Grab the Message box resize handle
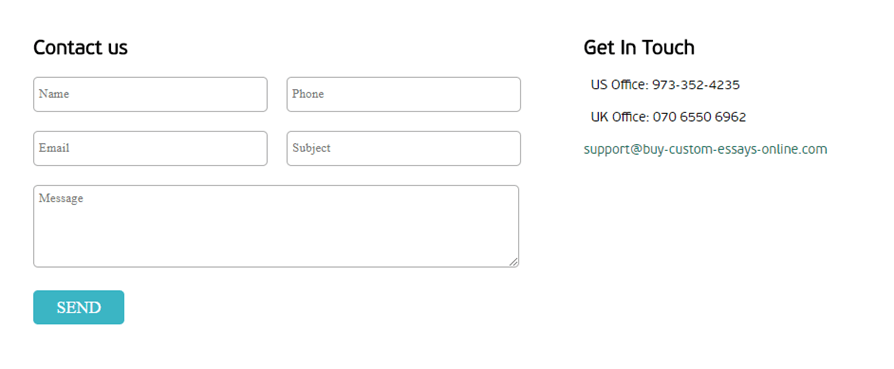 tap(514, 262)
